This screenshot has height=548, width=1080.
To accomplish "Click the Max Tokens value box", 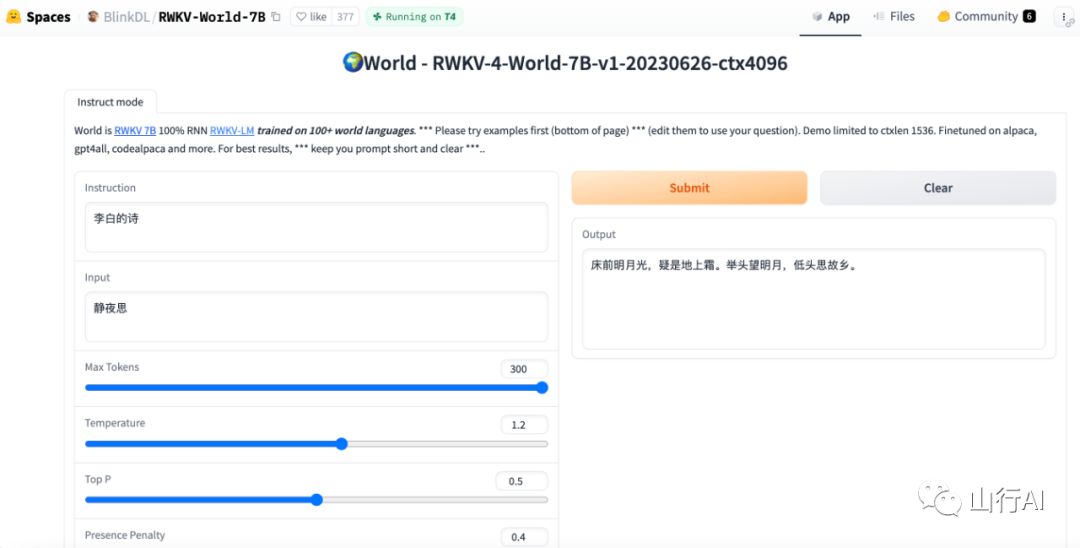I will 523,369.
